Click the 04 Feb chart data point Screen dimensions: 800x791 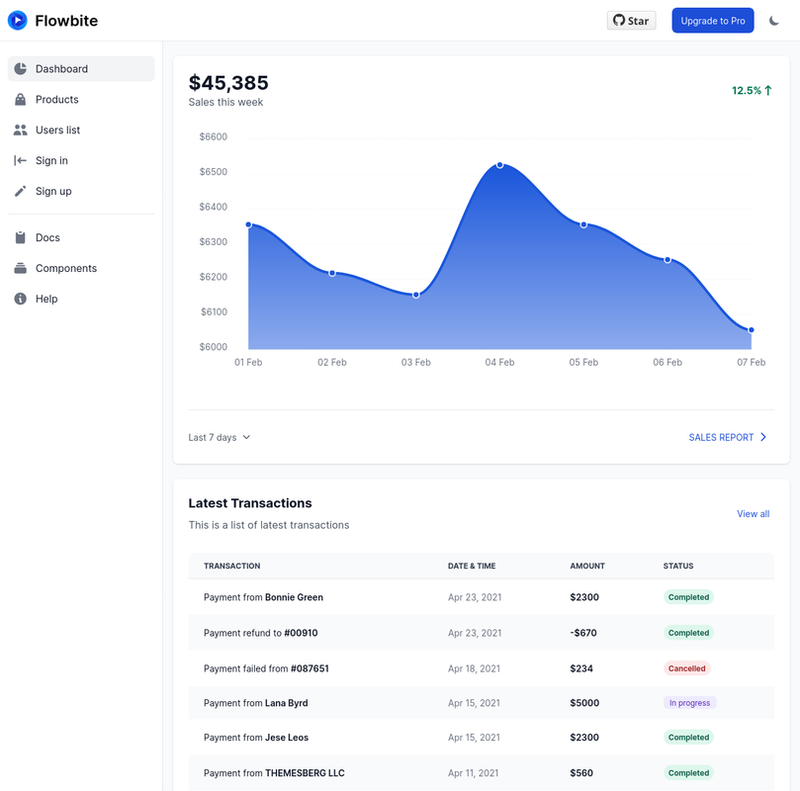pyautogui.click(x=500, y=165)
